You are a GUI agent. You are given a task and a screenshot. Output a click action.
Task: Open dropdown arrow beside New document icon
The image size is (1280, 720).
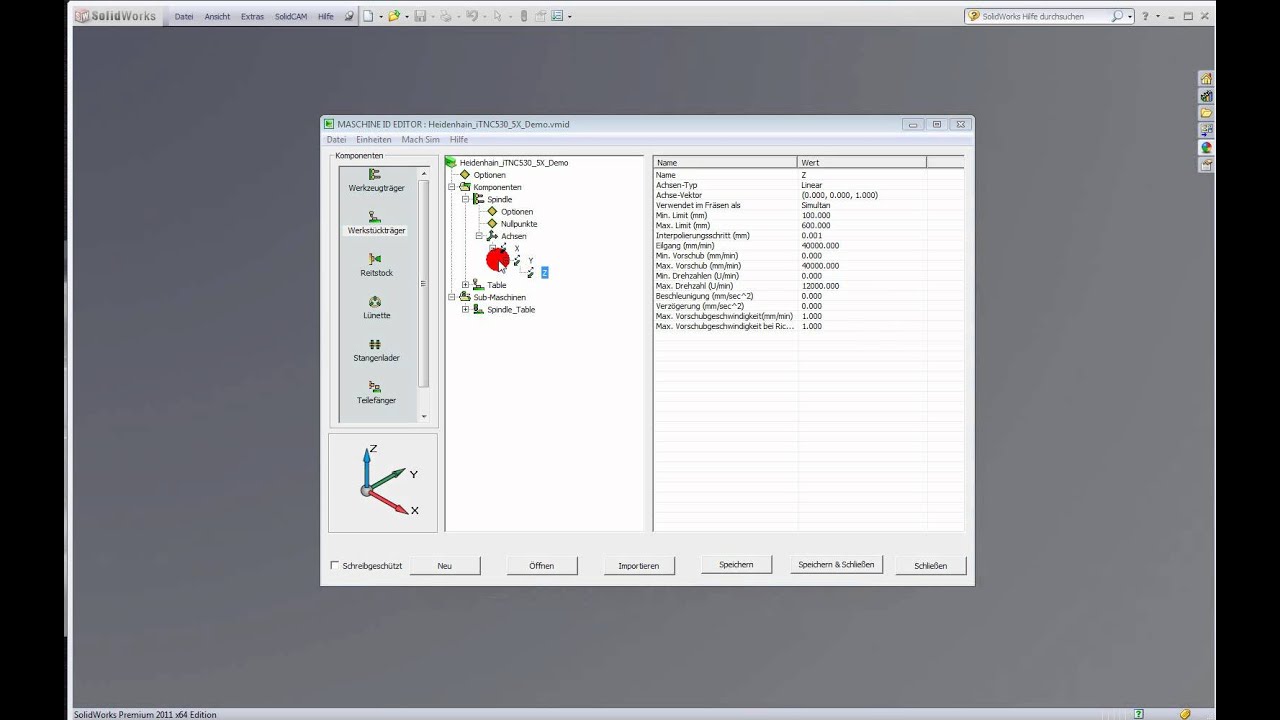[380, 16]
